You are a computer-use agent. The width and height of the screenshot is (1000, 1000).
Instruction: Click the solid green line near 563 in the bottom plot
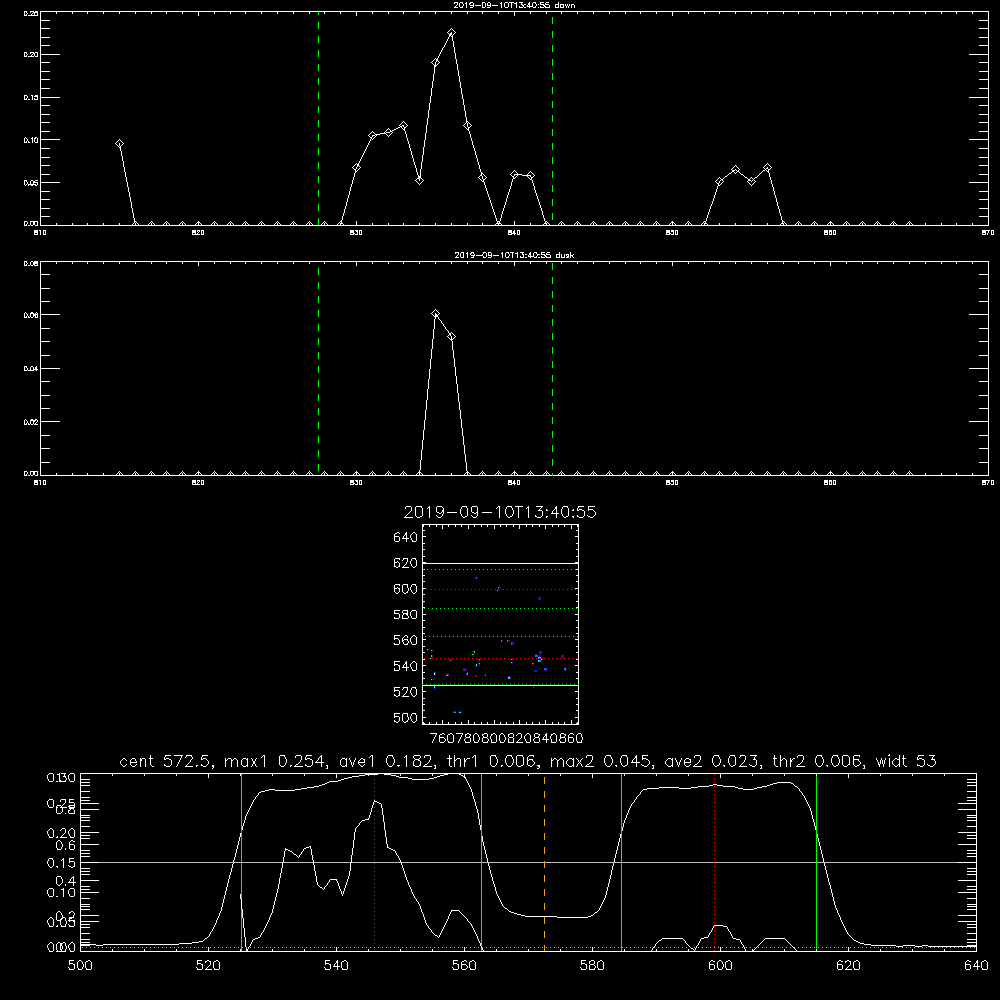coord(482,862)
